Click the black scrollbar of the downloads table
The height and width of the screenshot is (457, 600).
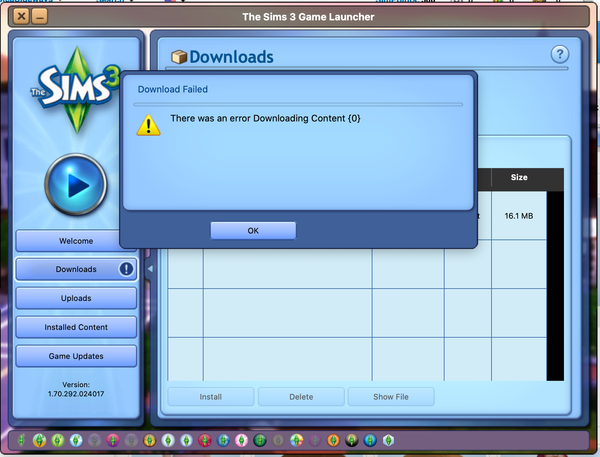click(x=555, y=285)
